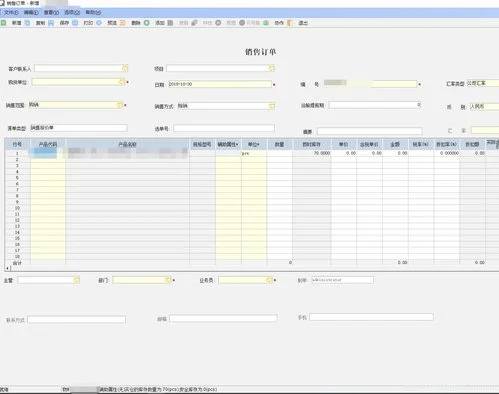Click the 复制 (Copy) toolbar icon
The height and width of the screenshot is (394, 499).
(x=27, y=23)
